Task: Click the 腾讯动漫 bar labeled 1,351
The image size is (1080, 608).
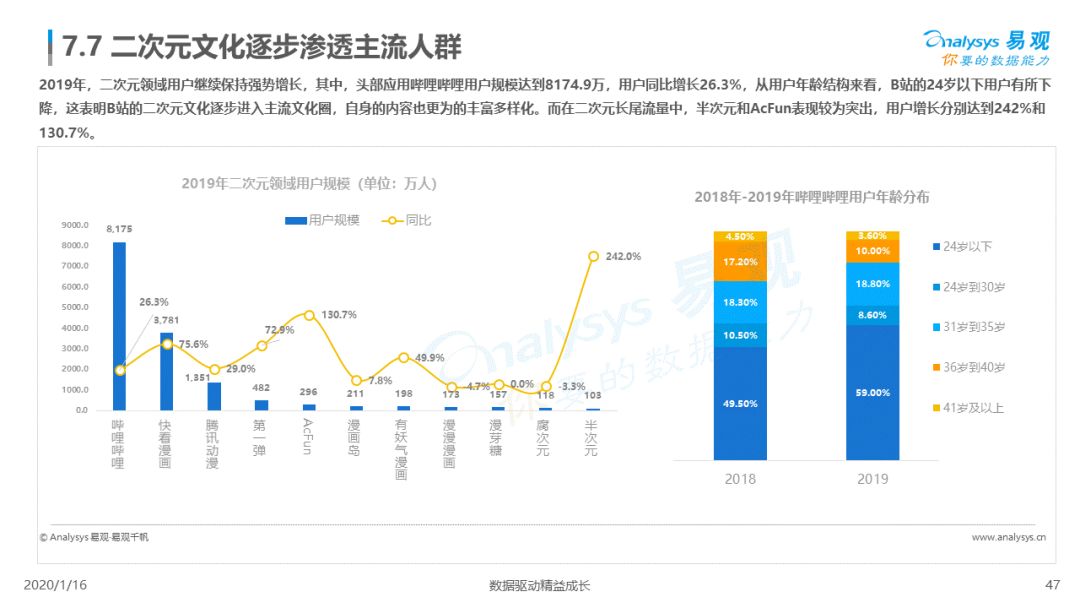Action: pyautogui.click(x=214, y=396)
